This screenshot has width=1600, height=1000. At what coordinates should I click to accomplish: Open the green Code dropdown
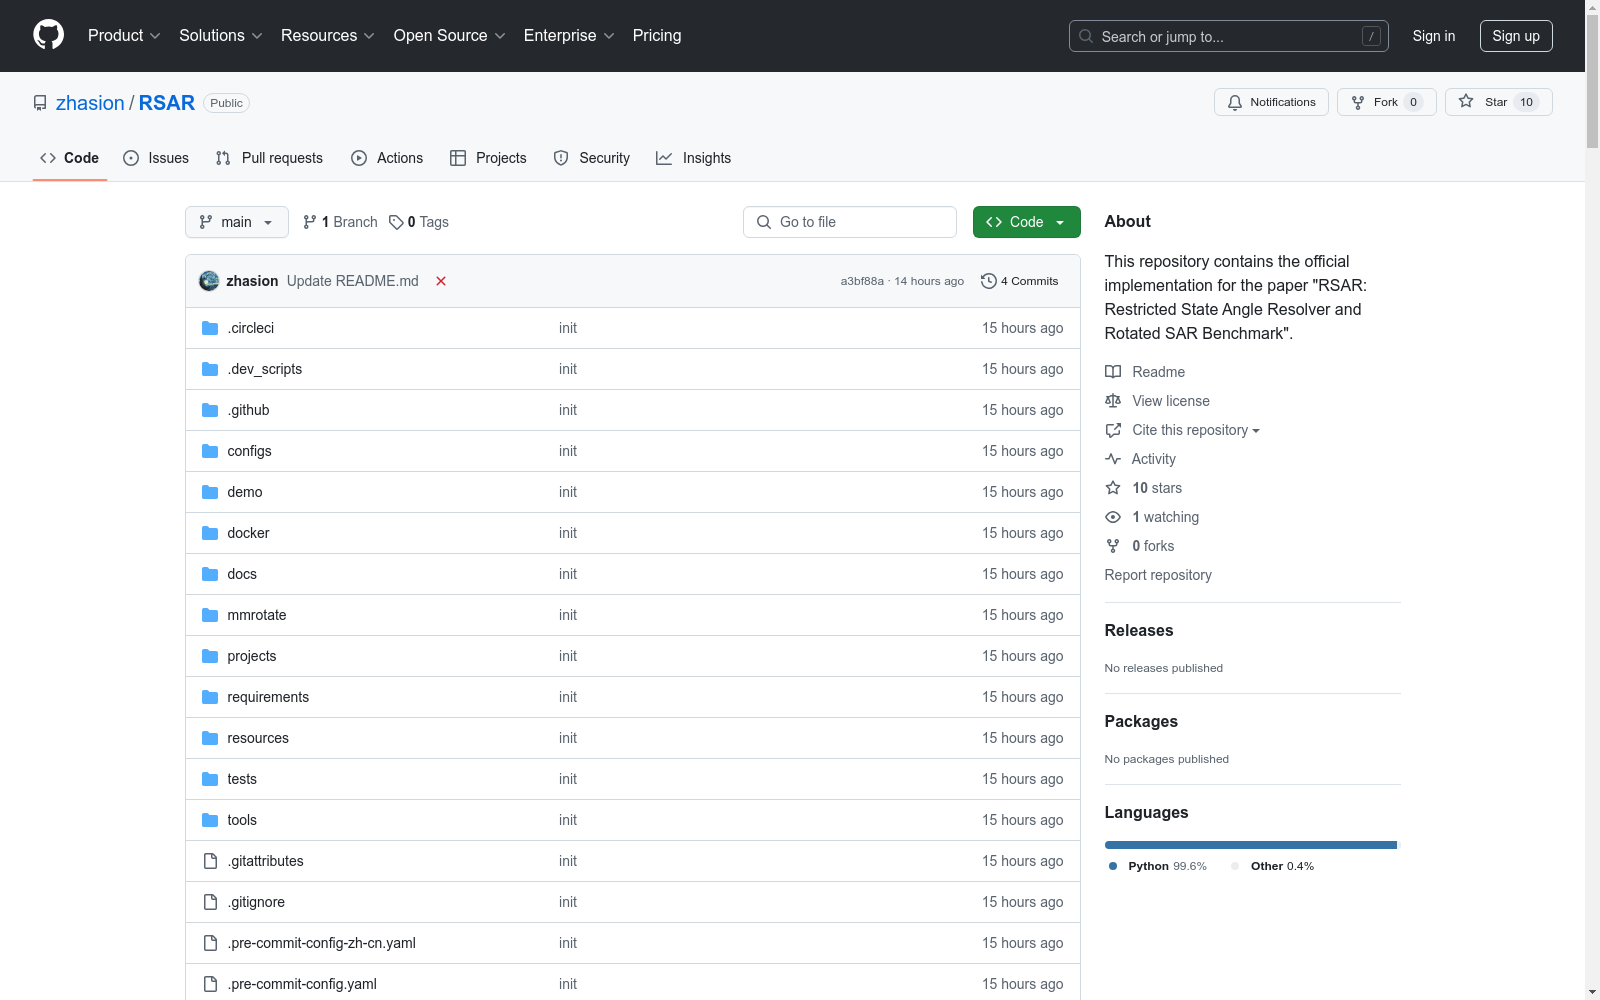click(1026, 222)
